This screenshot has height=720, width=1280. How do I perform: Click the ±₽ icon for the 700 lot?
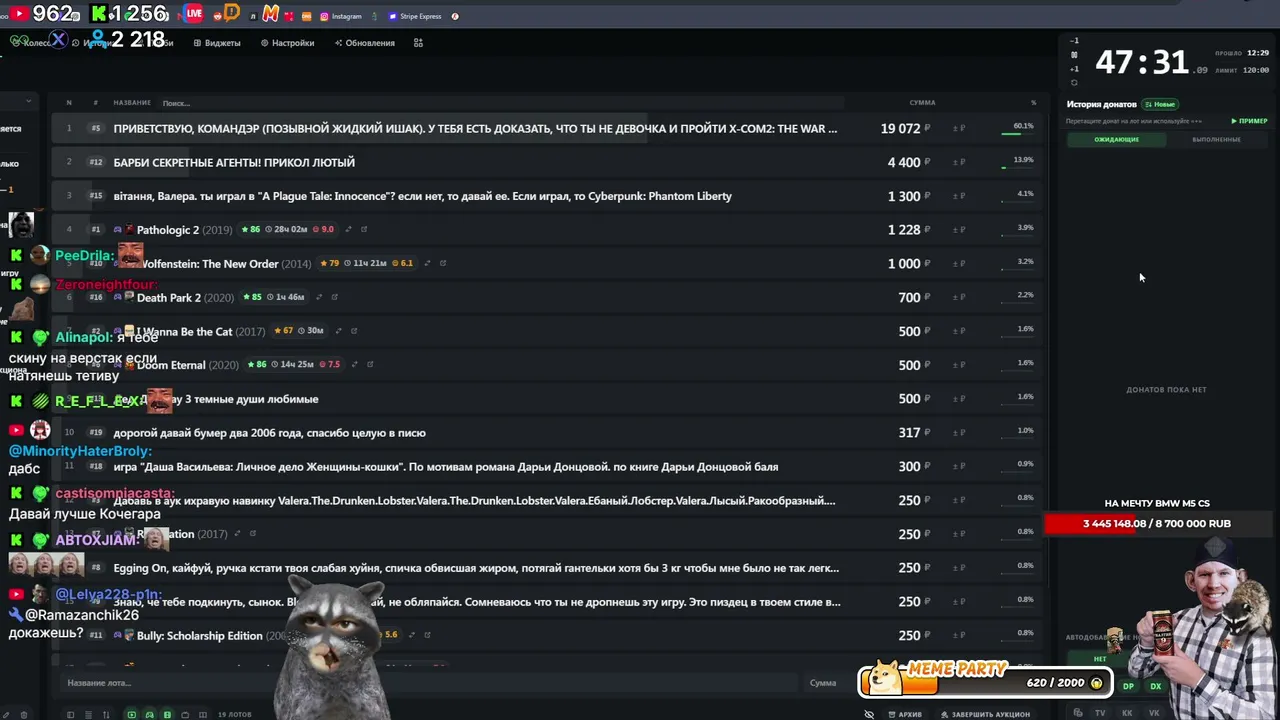[x=959, y=298]
